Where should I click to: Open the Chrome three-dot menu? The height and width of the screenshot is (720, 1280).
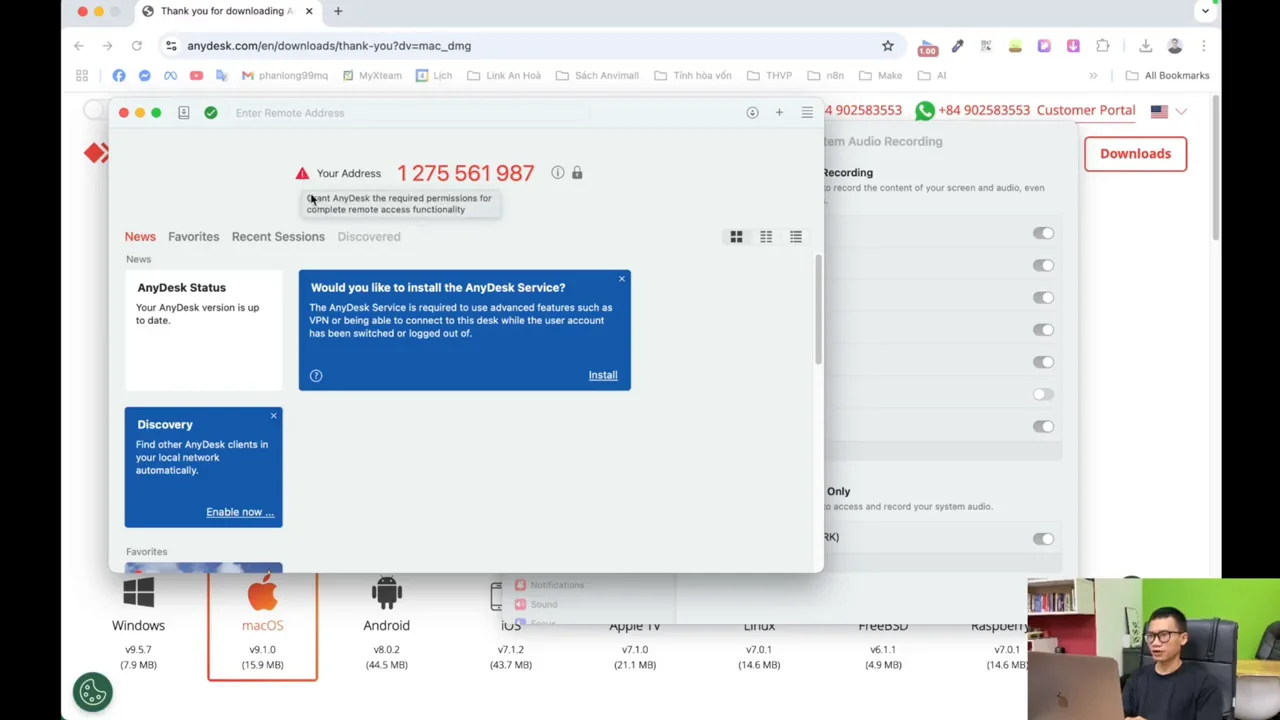(1204, 46)
